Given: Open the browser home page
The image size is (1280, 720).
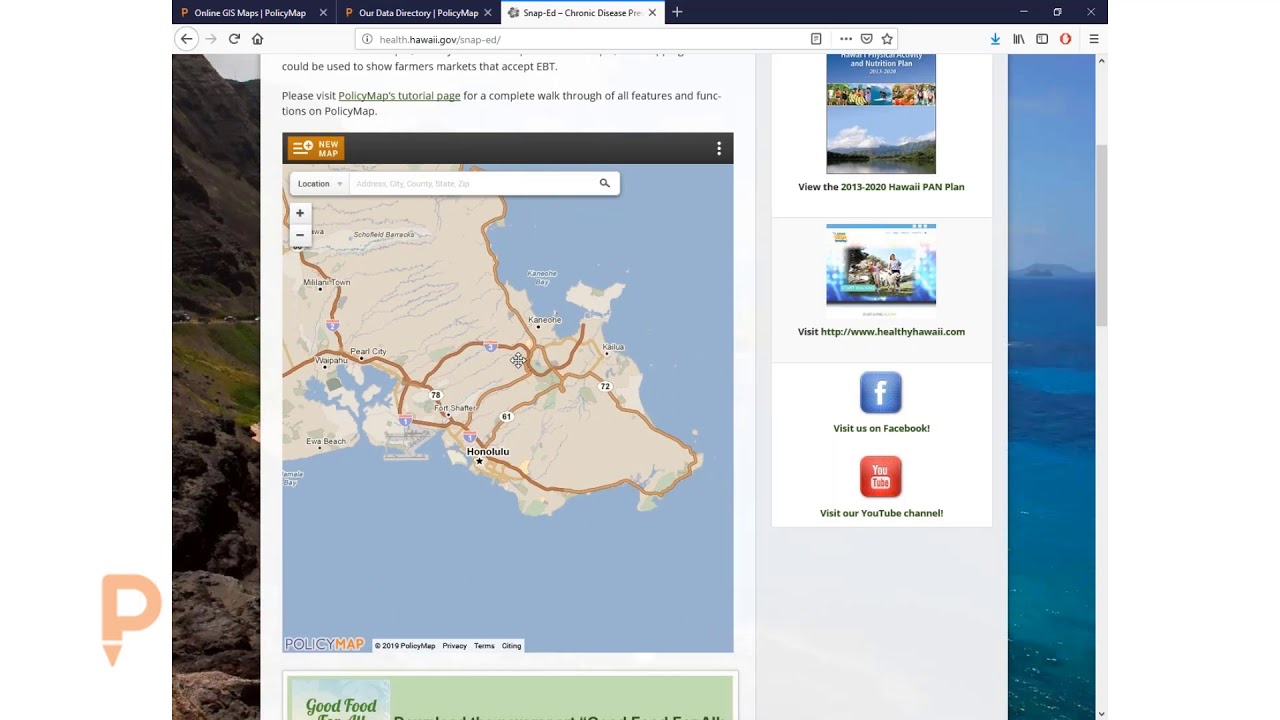Looking at the screenshot, I should [x=257, y=39].
